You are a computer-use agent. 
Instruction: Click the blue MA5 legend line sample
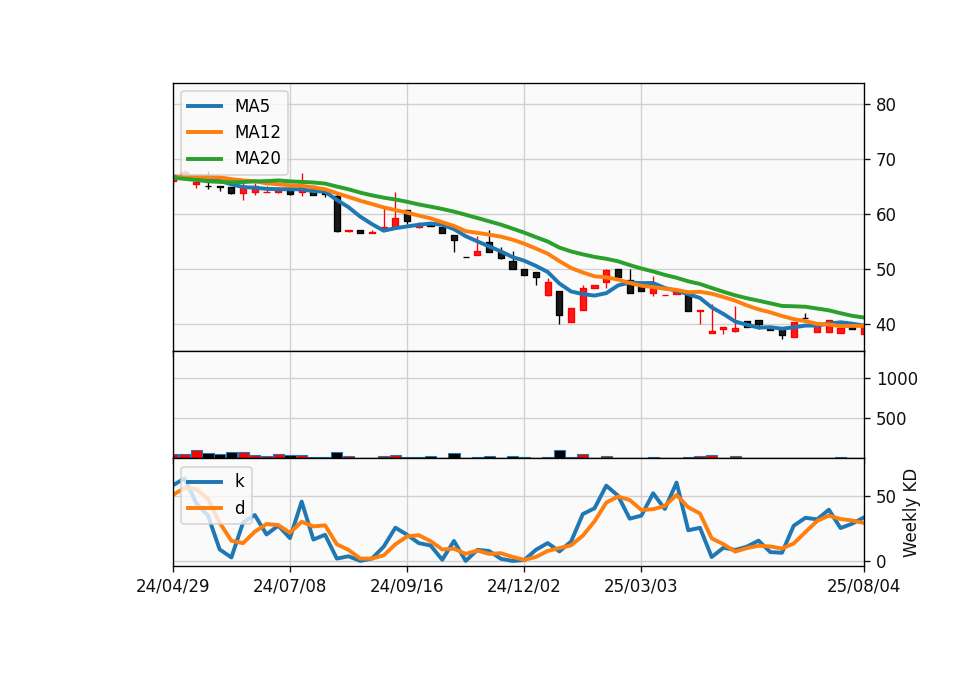205,106
